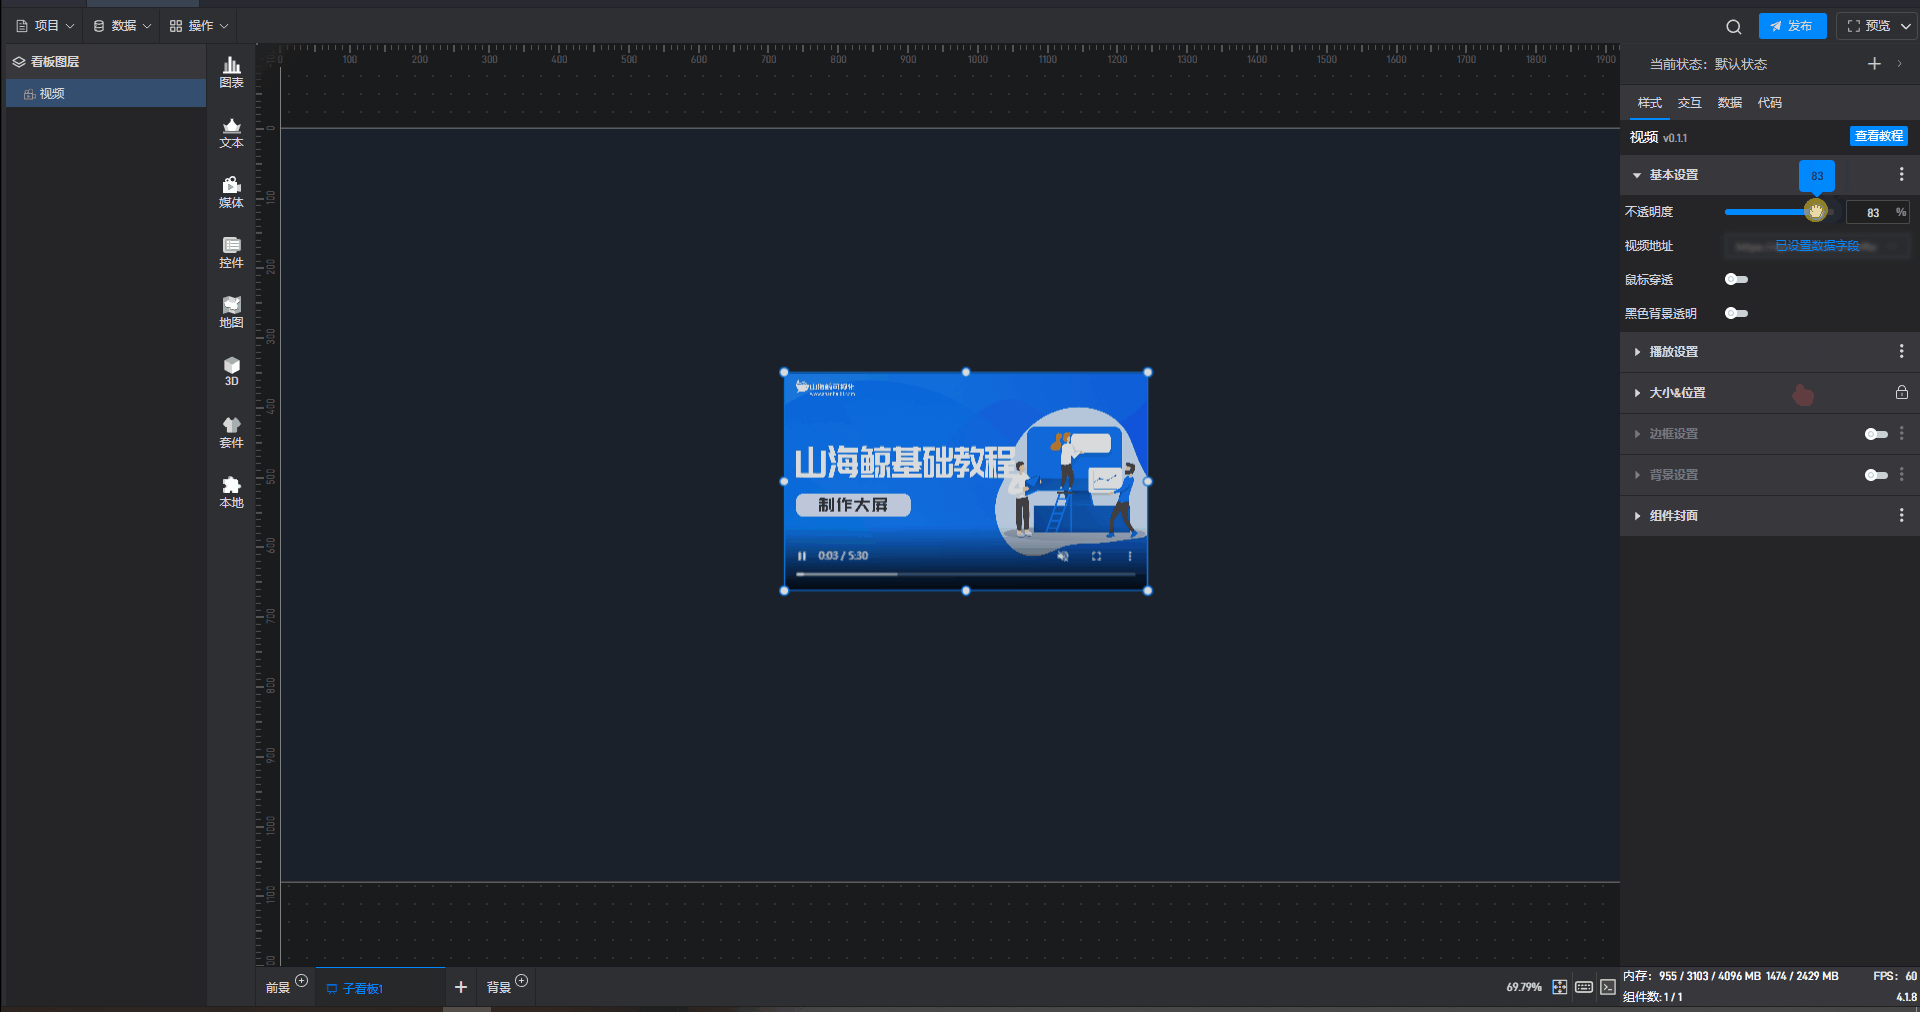Click the 已设置数据字段 video address field

point(1817,246)
